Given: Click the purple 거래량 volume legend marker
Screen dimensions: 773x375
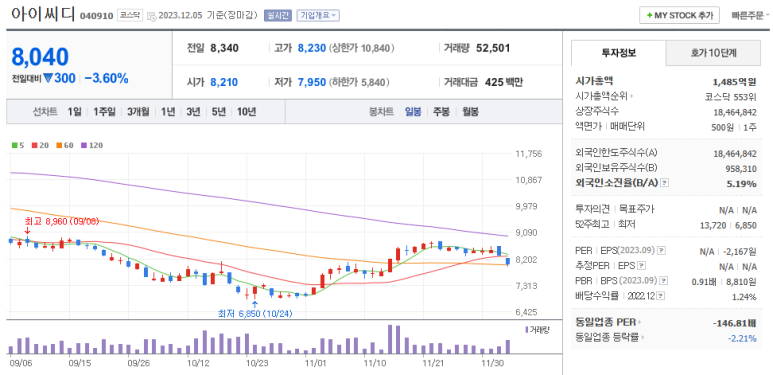Looking at the screenshot, I should [527, 329].
